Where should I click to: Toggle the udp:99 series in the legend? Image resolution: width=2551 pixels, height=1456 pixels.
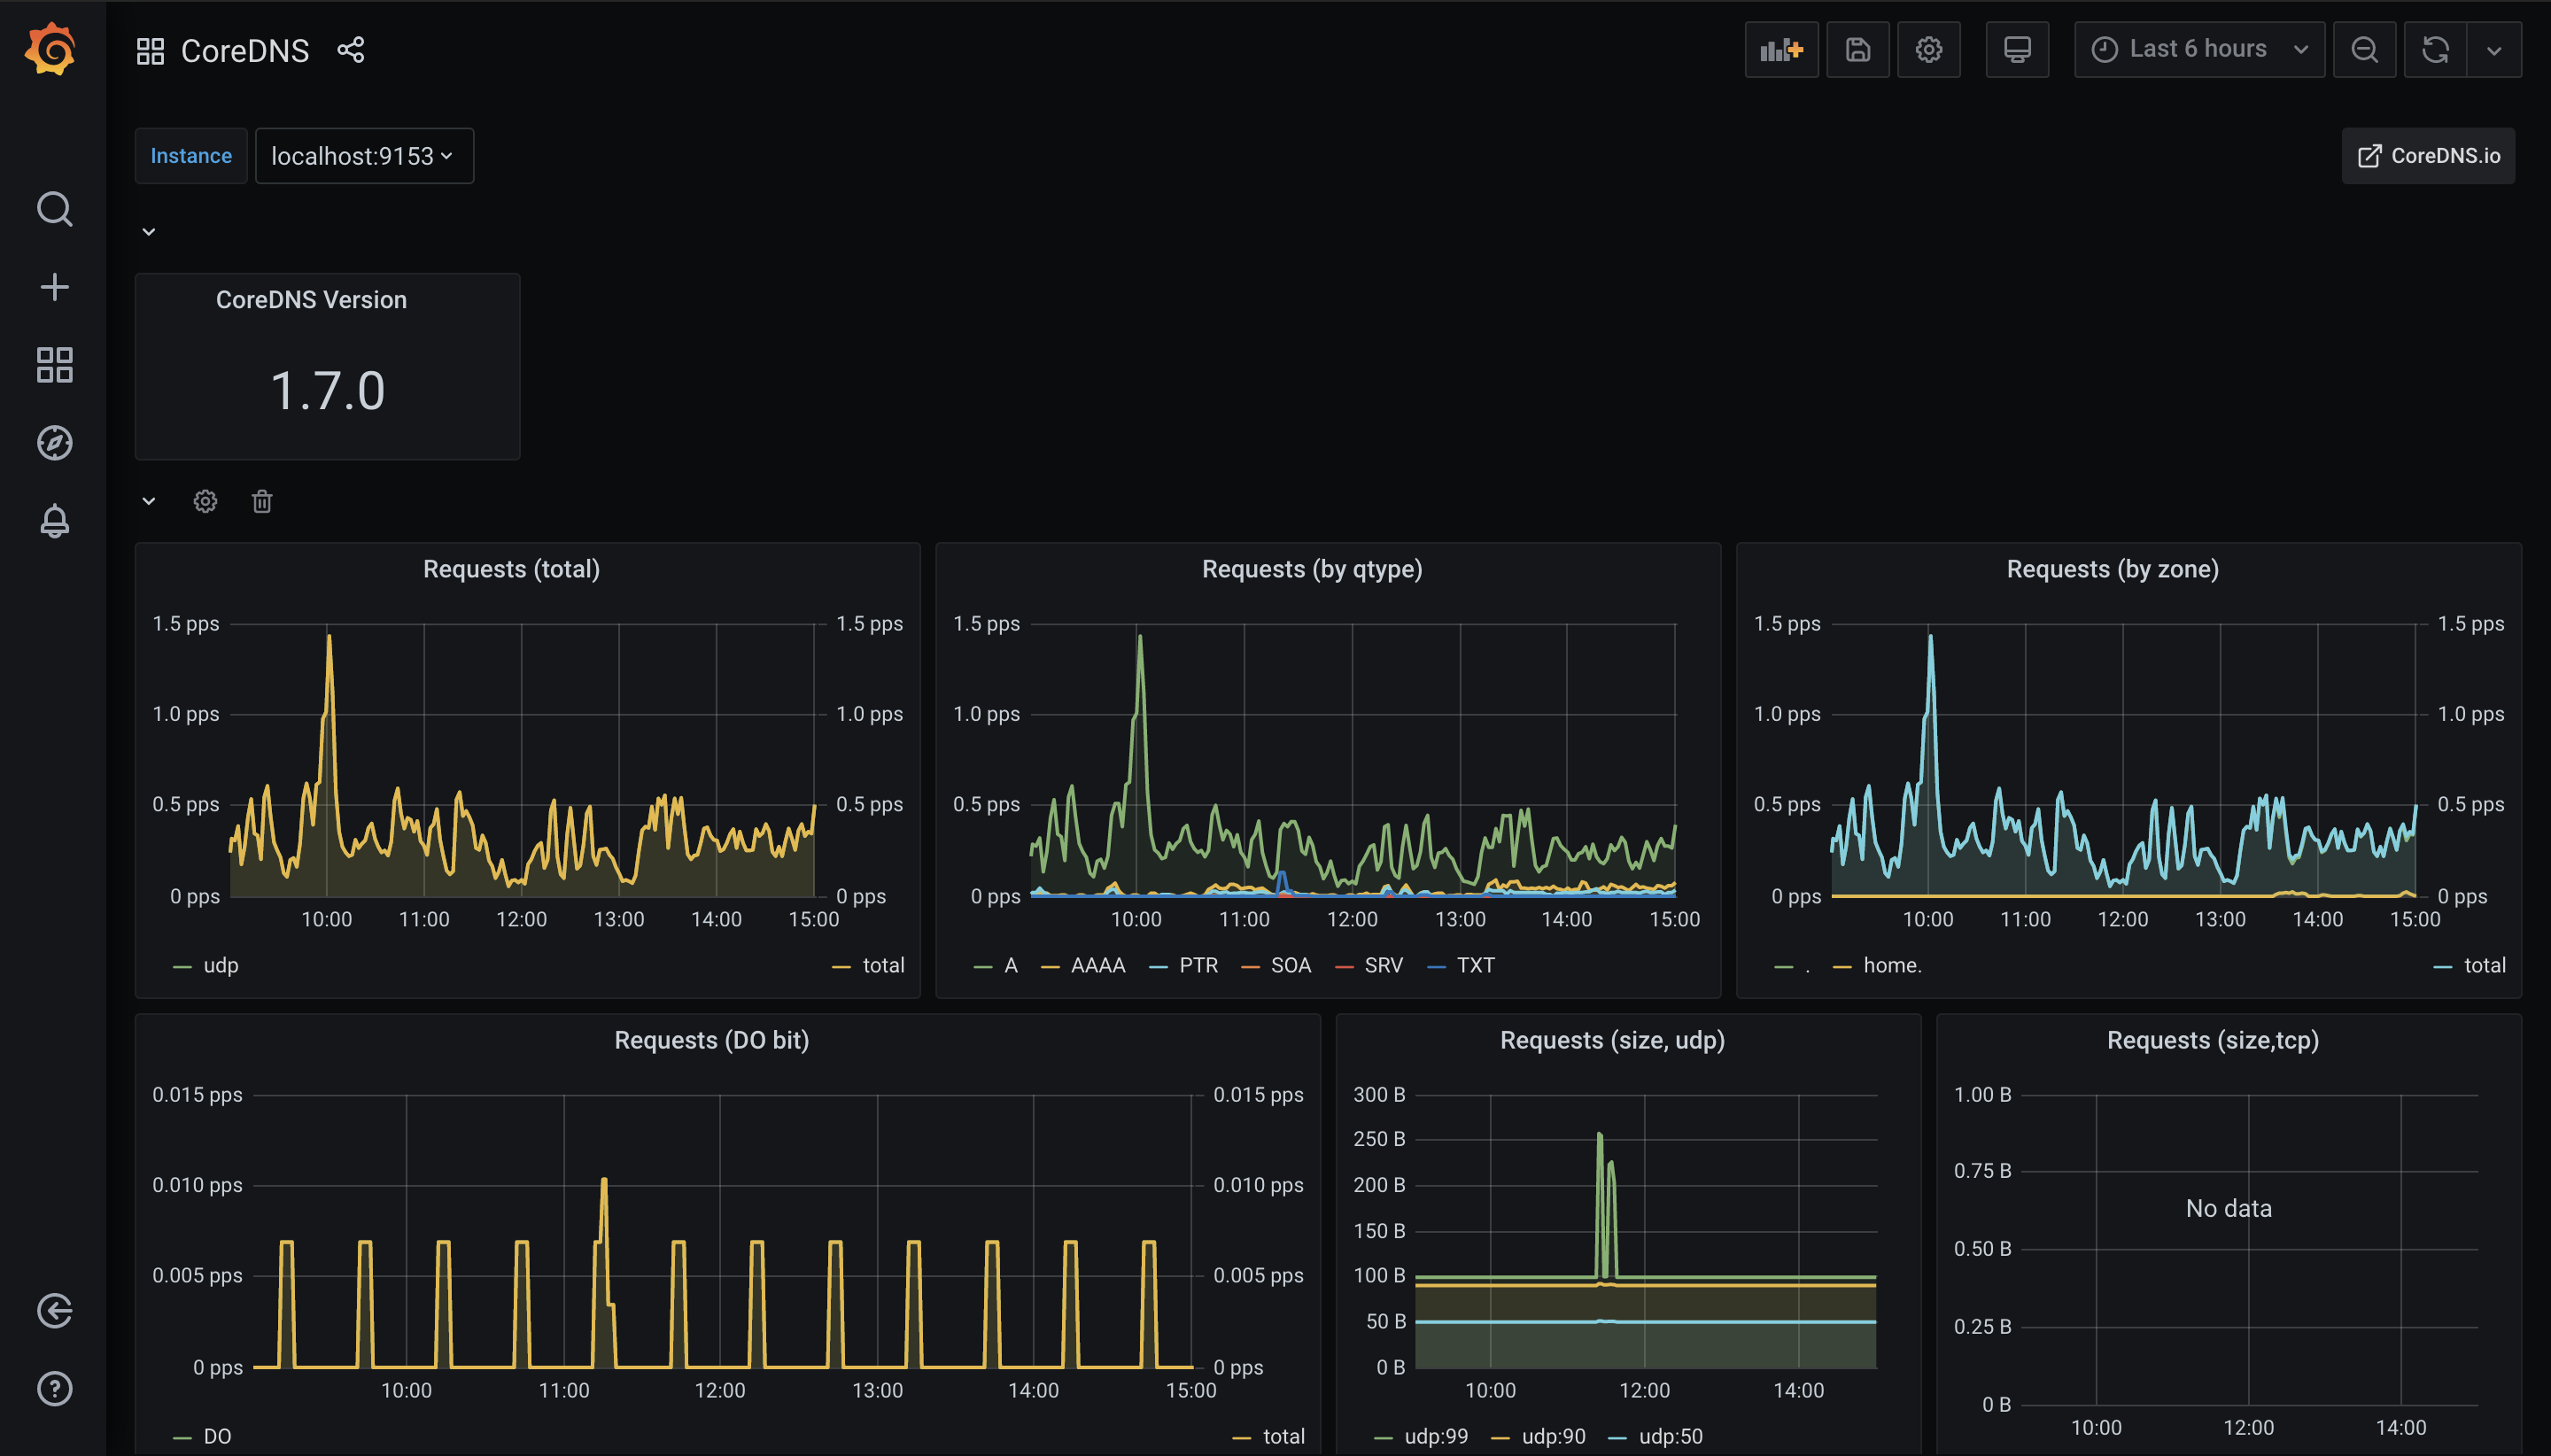click(x=1435, y=1436)
